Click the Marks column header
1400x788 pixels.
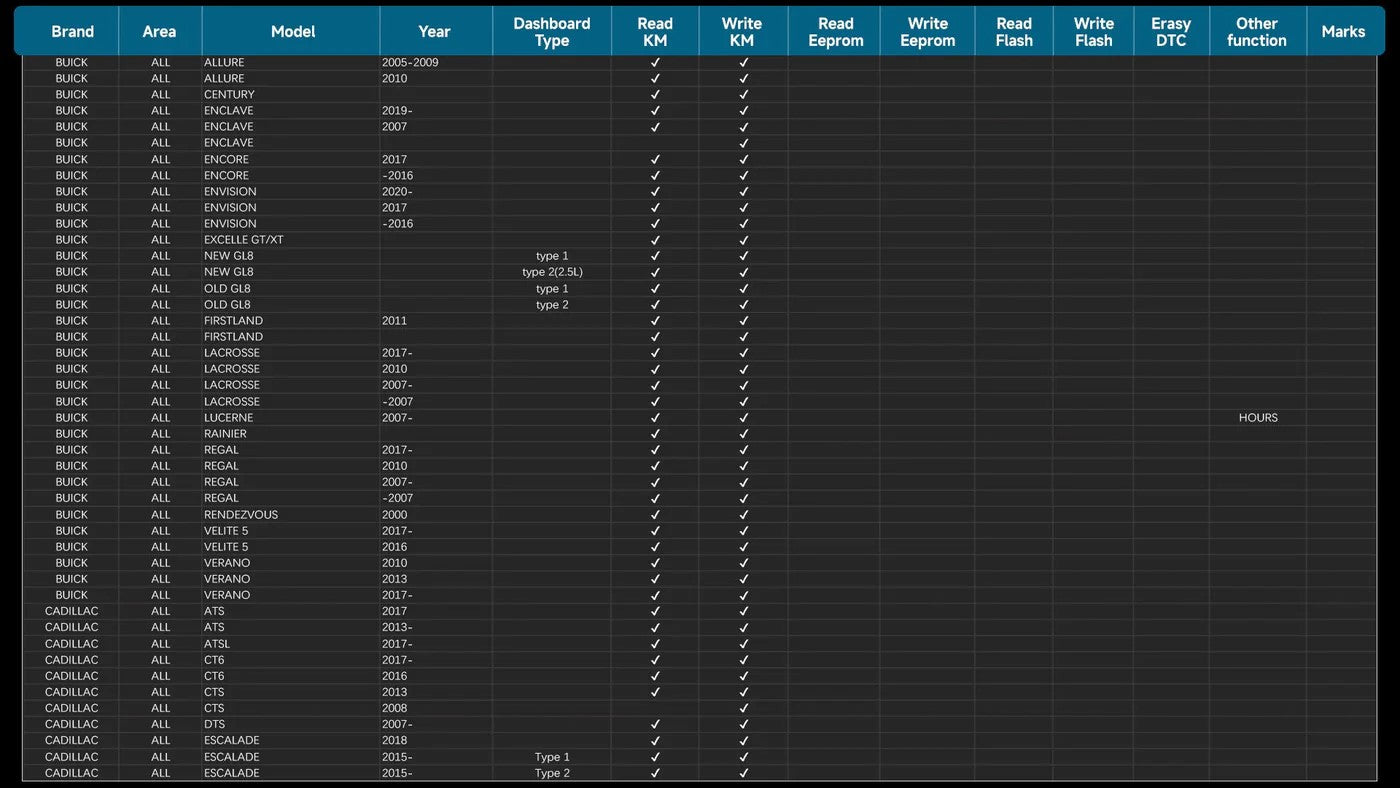[x=1342, y=32]
